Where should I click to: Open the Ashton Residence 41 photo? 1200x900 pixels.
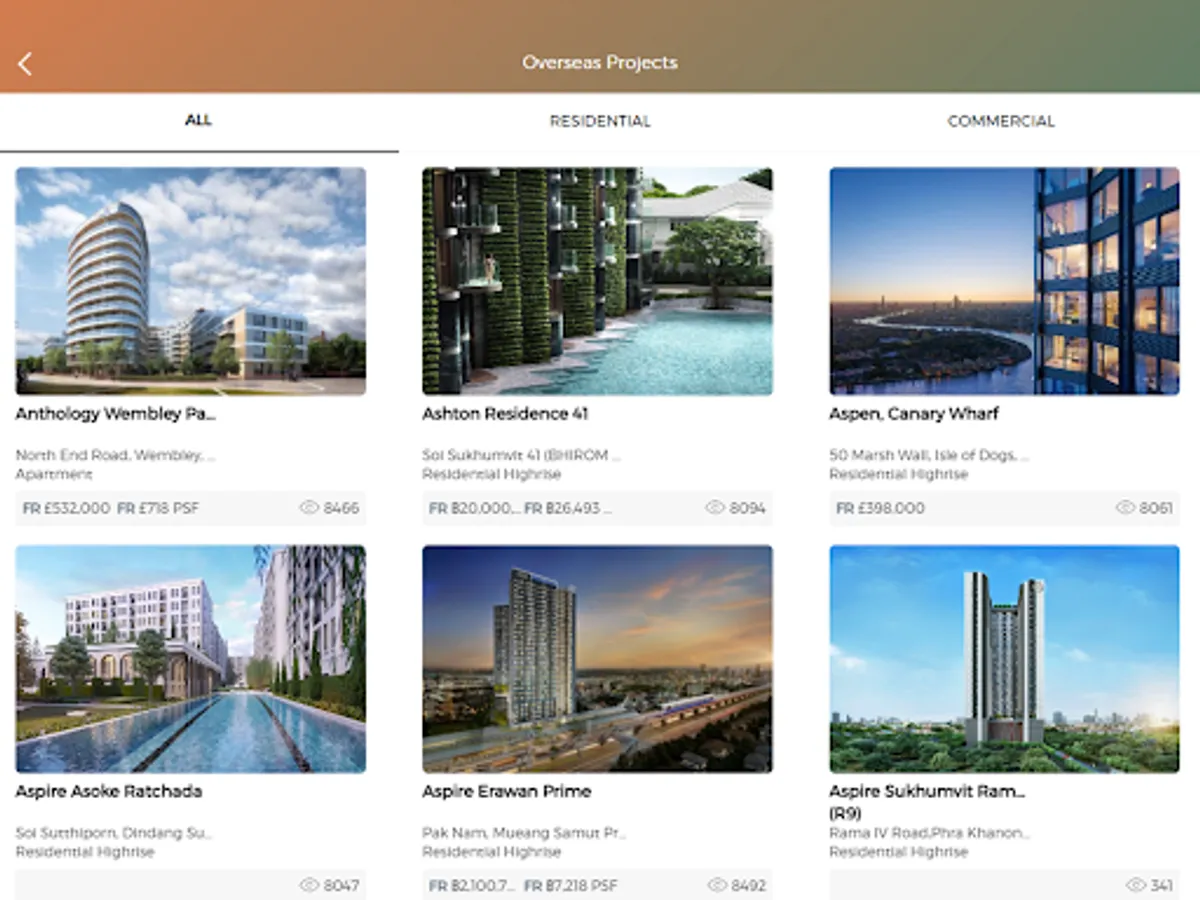tap(597, 281)
